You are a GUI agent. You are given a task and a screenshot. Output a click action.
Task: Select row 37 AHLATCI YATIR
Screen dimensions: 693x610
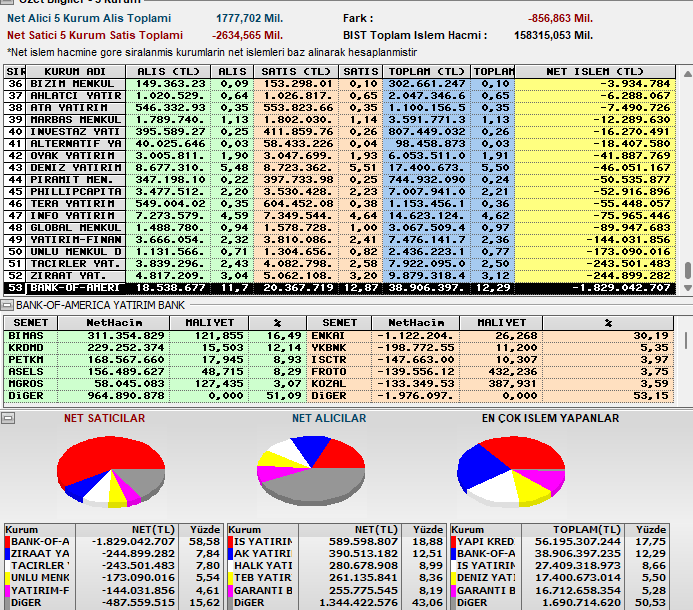coord(339,96)
